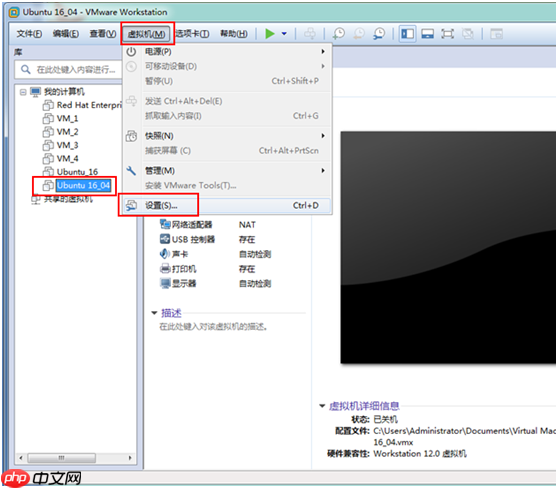Open the 编辑(E) menu
Screen dimensions: 558x488
[66, 34]
